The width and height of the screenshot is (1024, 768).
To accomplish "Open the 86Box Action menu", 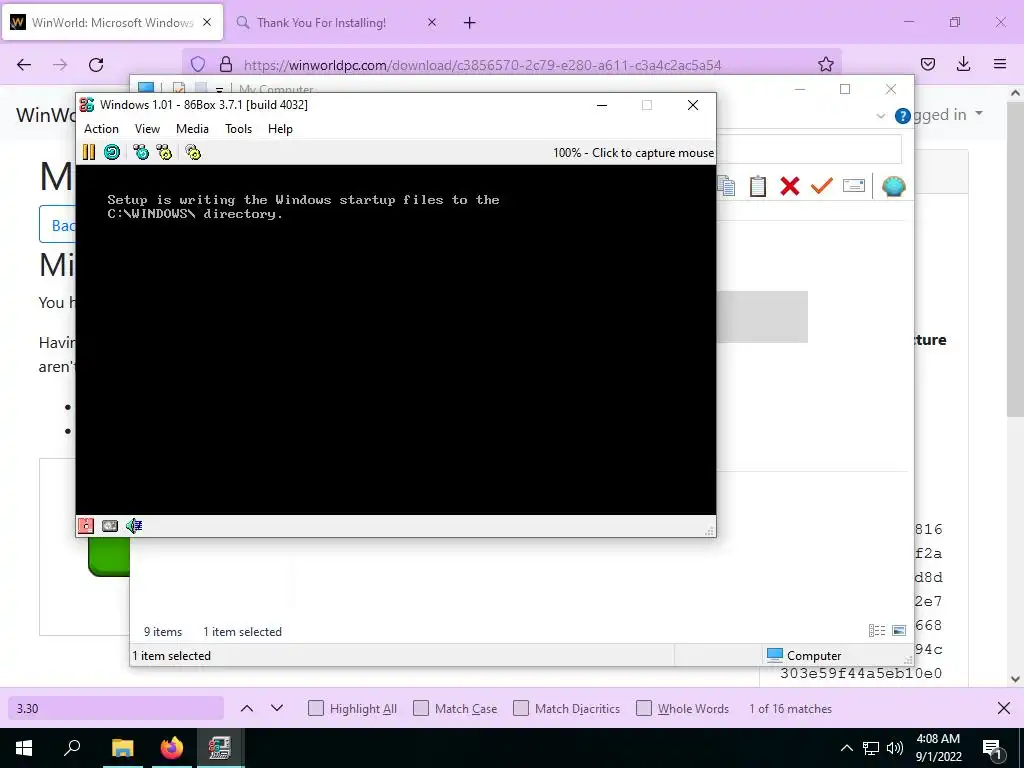I will pyautogui.click(x=101, y=129).
